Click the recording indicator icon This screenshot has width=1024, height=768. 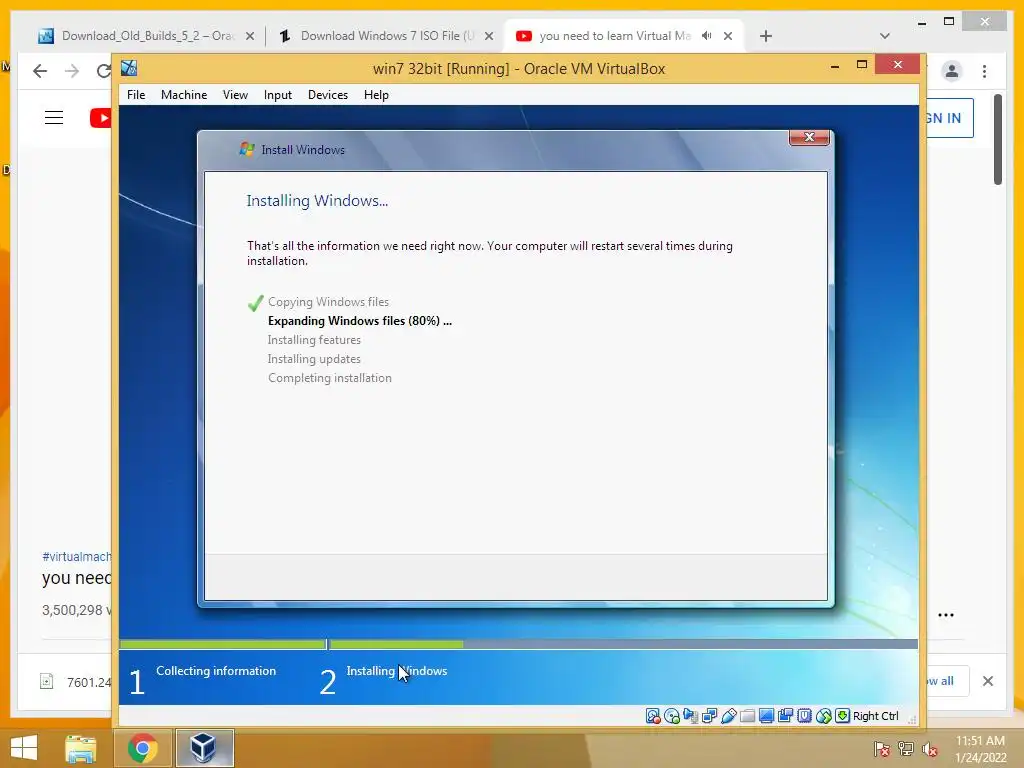(785, 716)
